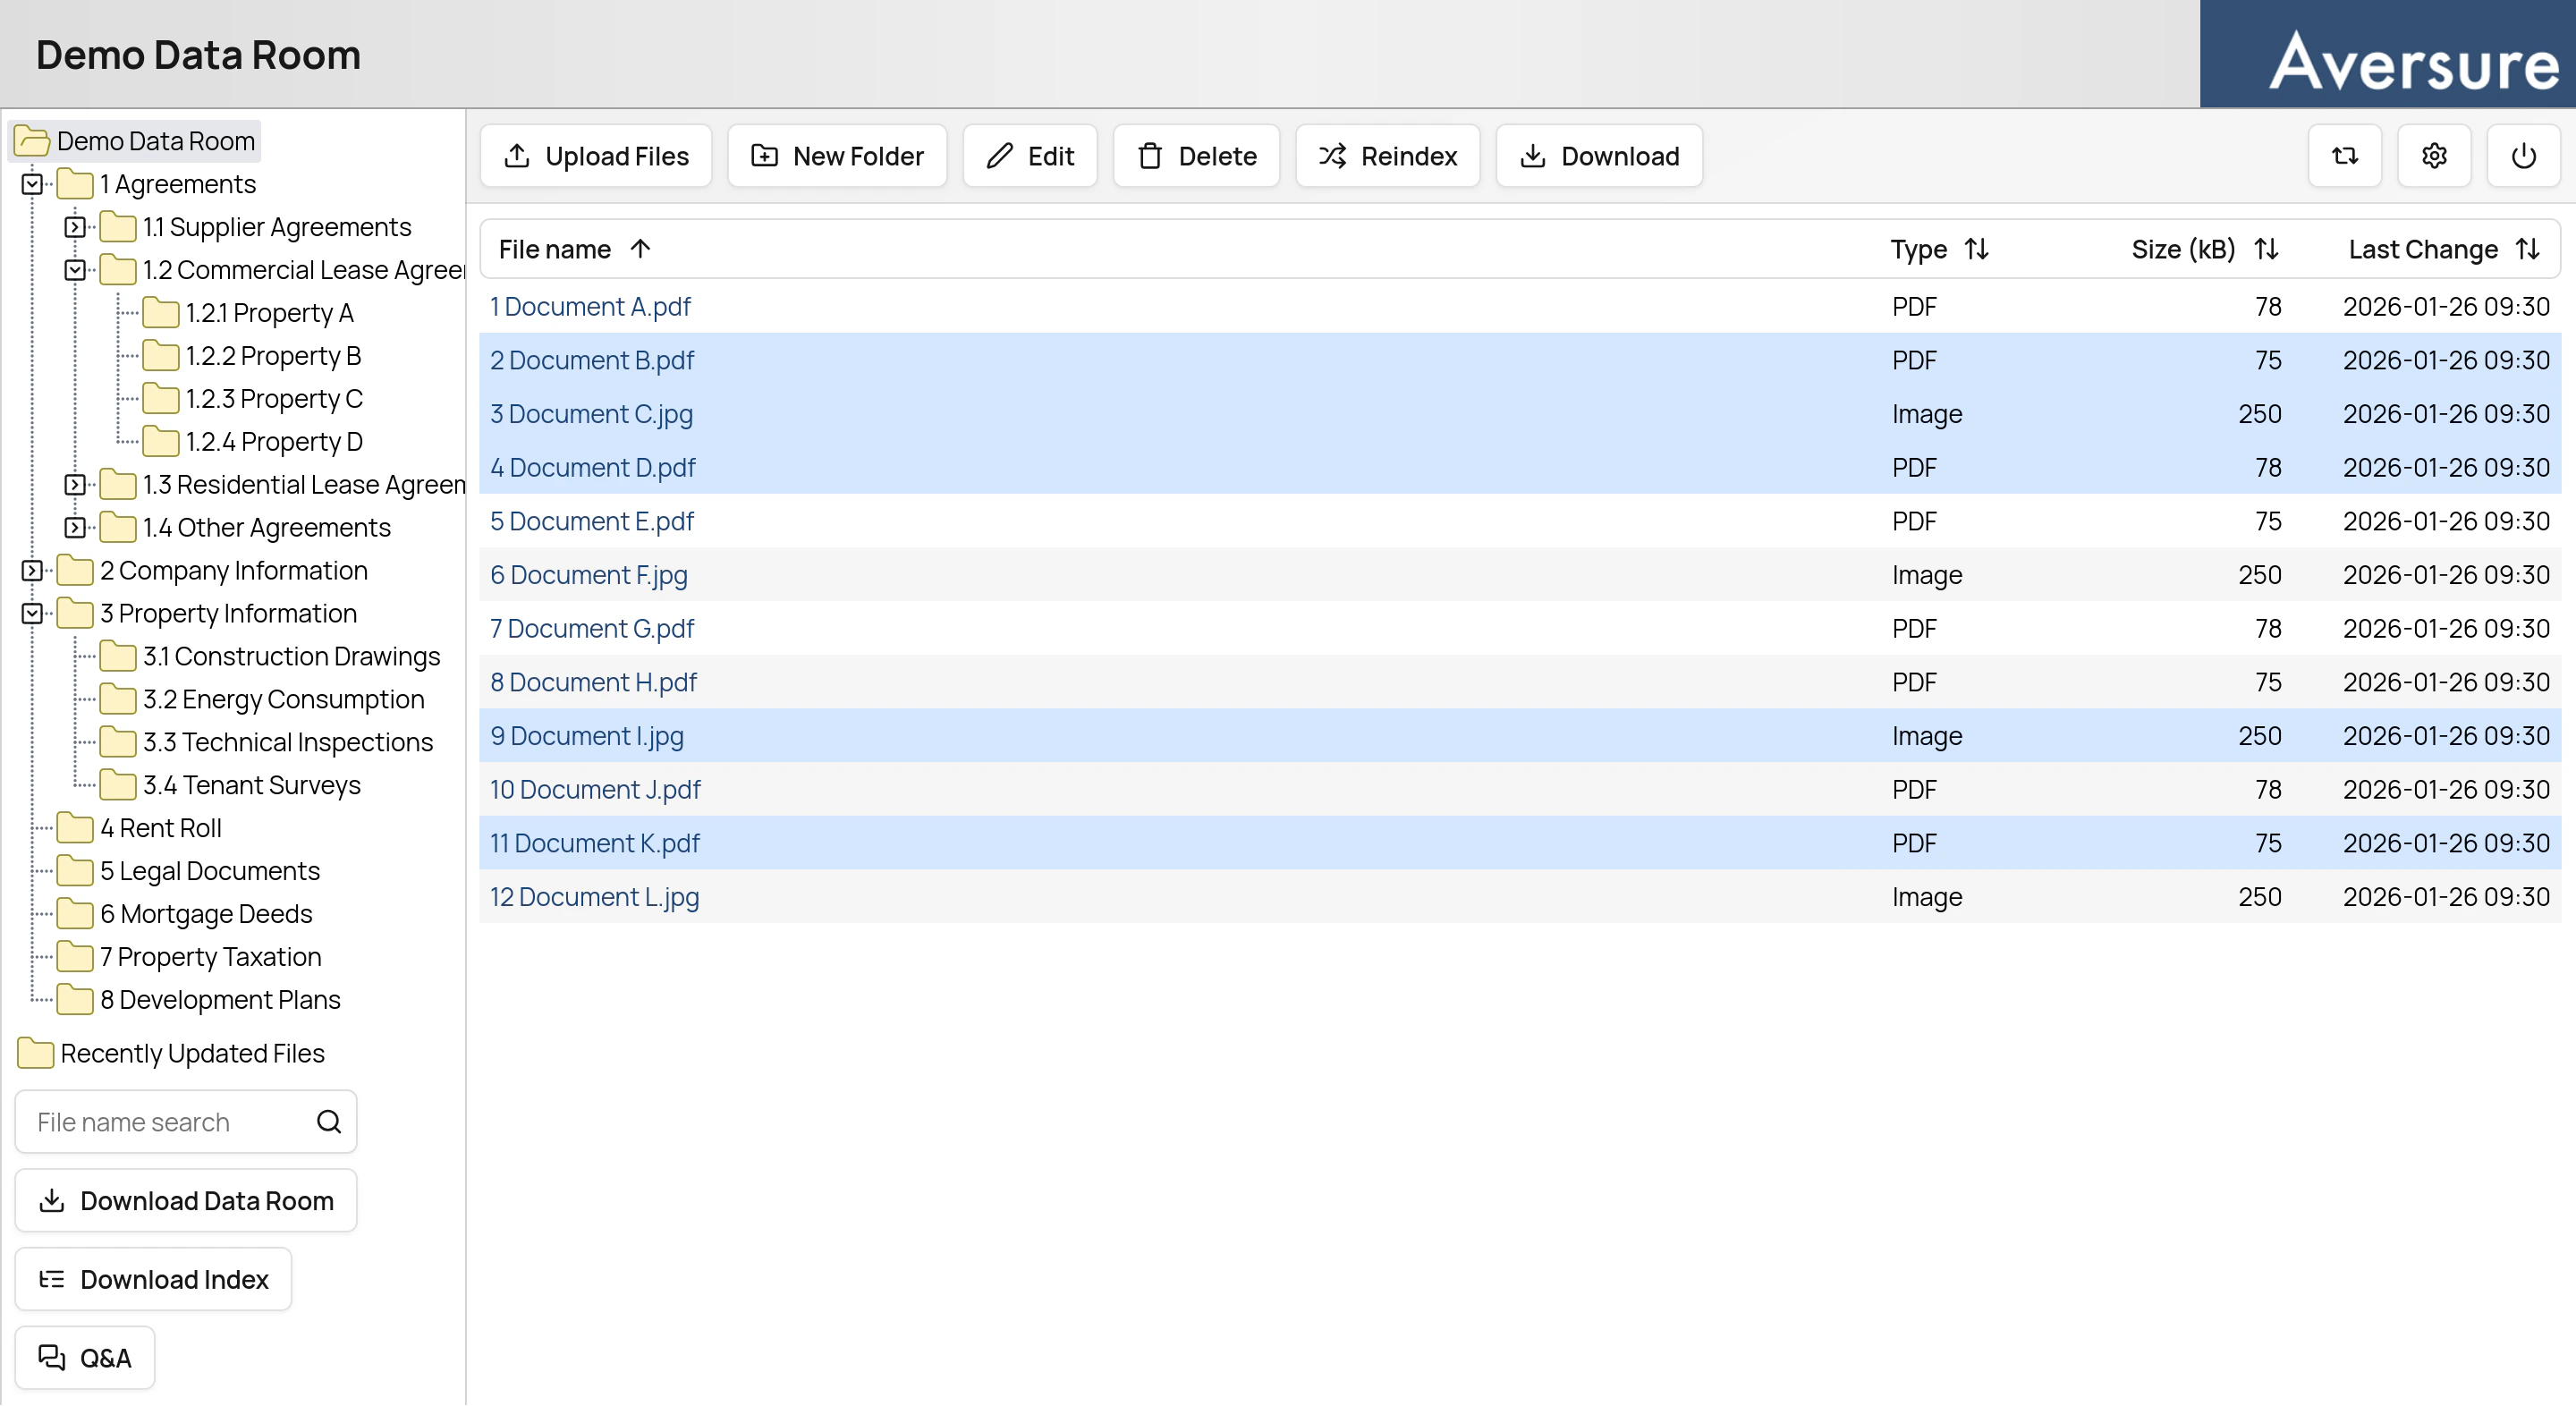Click the Download Data Room button
This screenshot has width=2576, height=1406.
point(185,1200)
